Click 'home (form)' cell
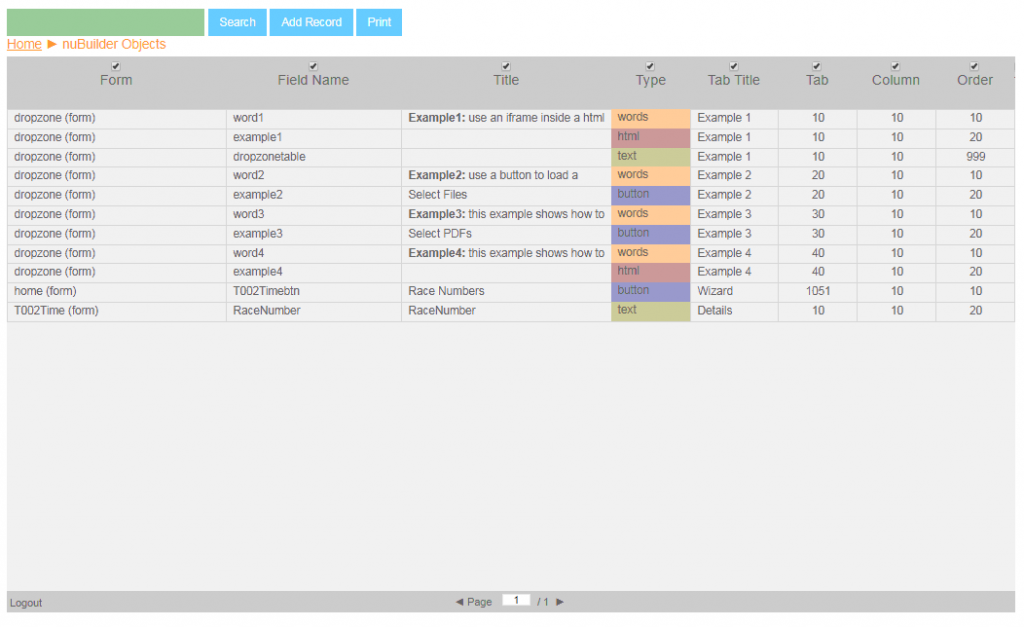1024x627 pixels. tap(116, 291)
